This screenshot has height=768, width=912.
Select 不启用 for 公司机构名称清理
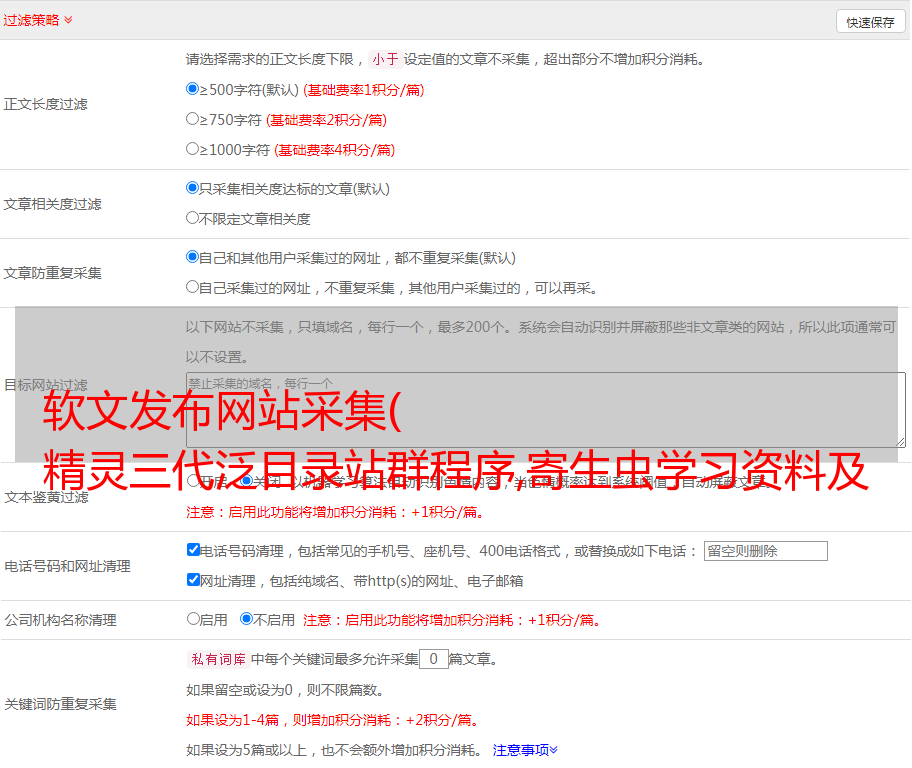coord(246,619)
